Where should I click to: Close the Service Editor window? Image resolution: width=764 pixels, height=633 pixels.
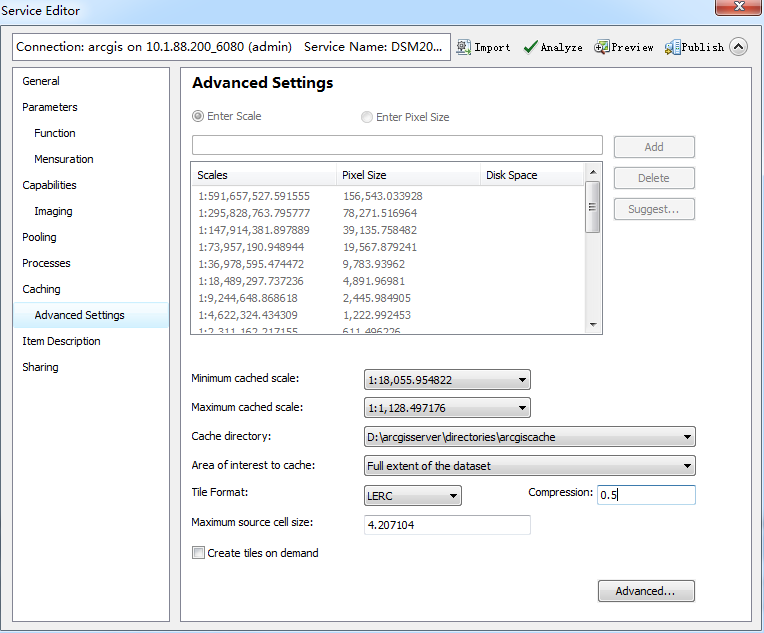(739, 7)
